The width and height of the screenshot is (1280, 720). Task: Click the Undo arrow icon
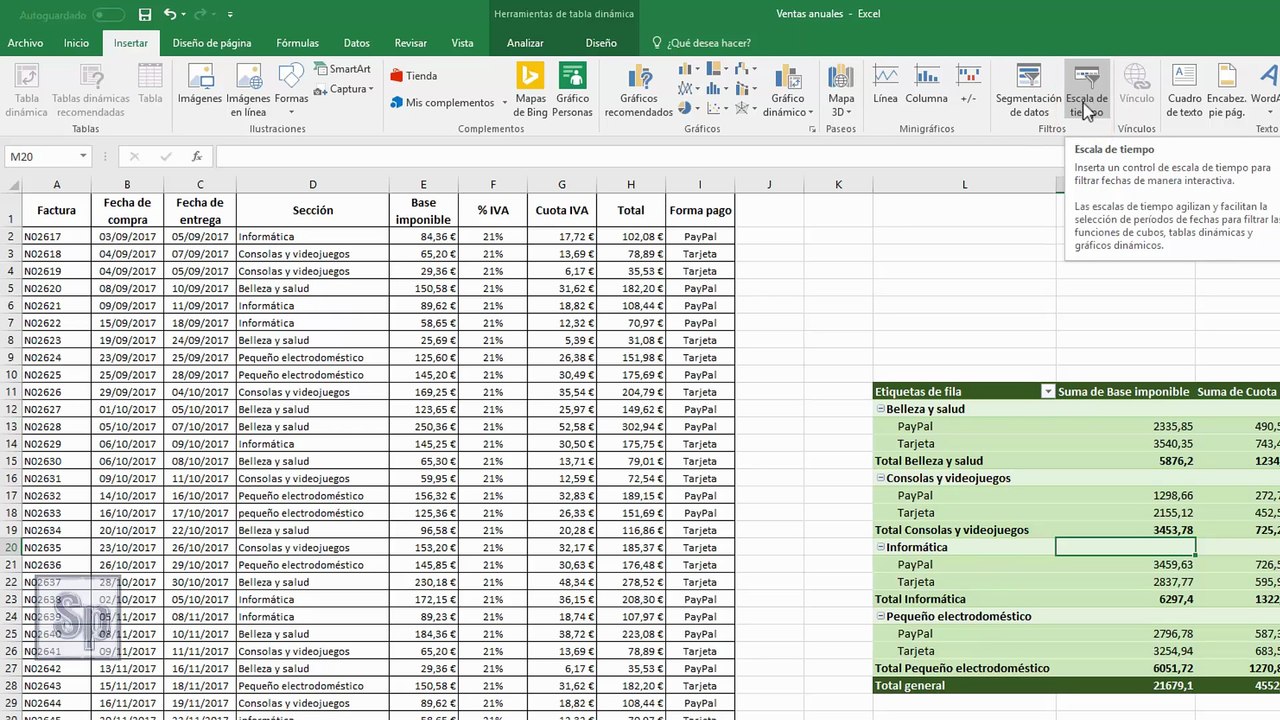click(170, 15)
